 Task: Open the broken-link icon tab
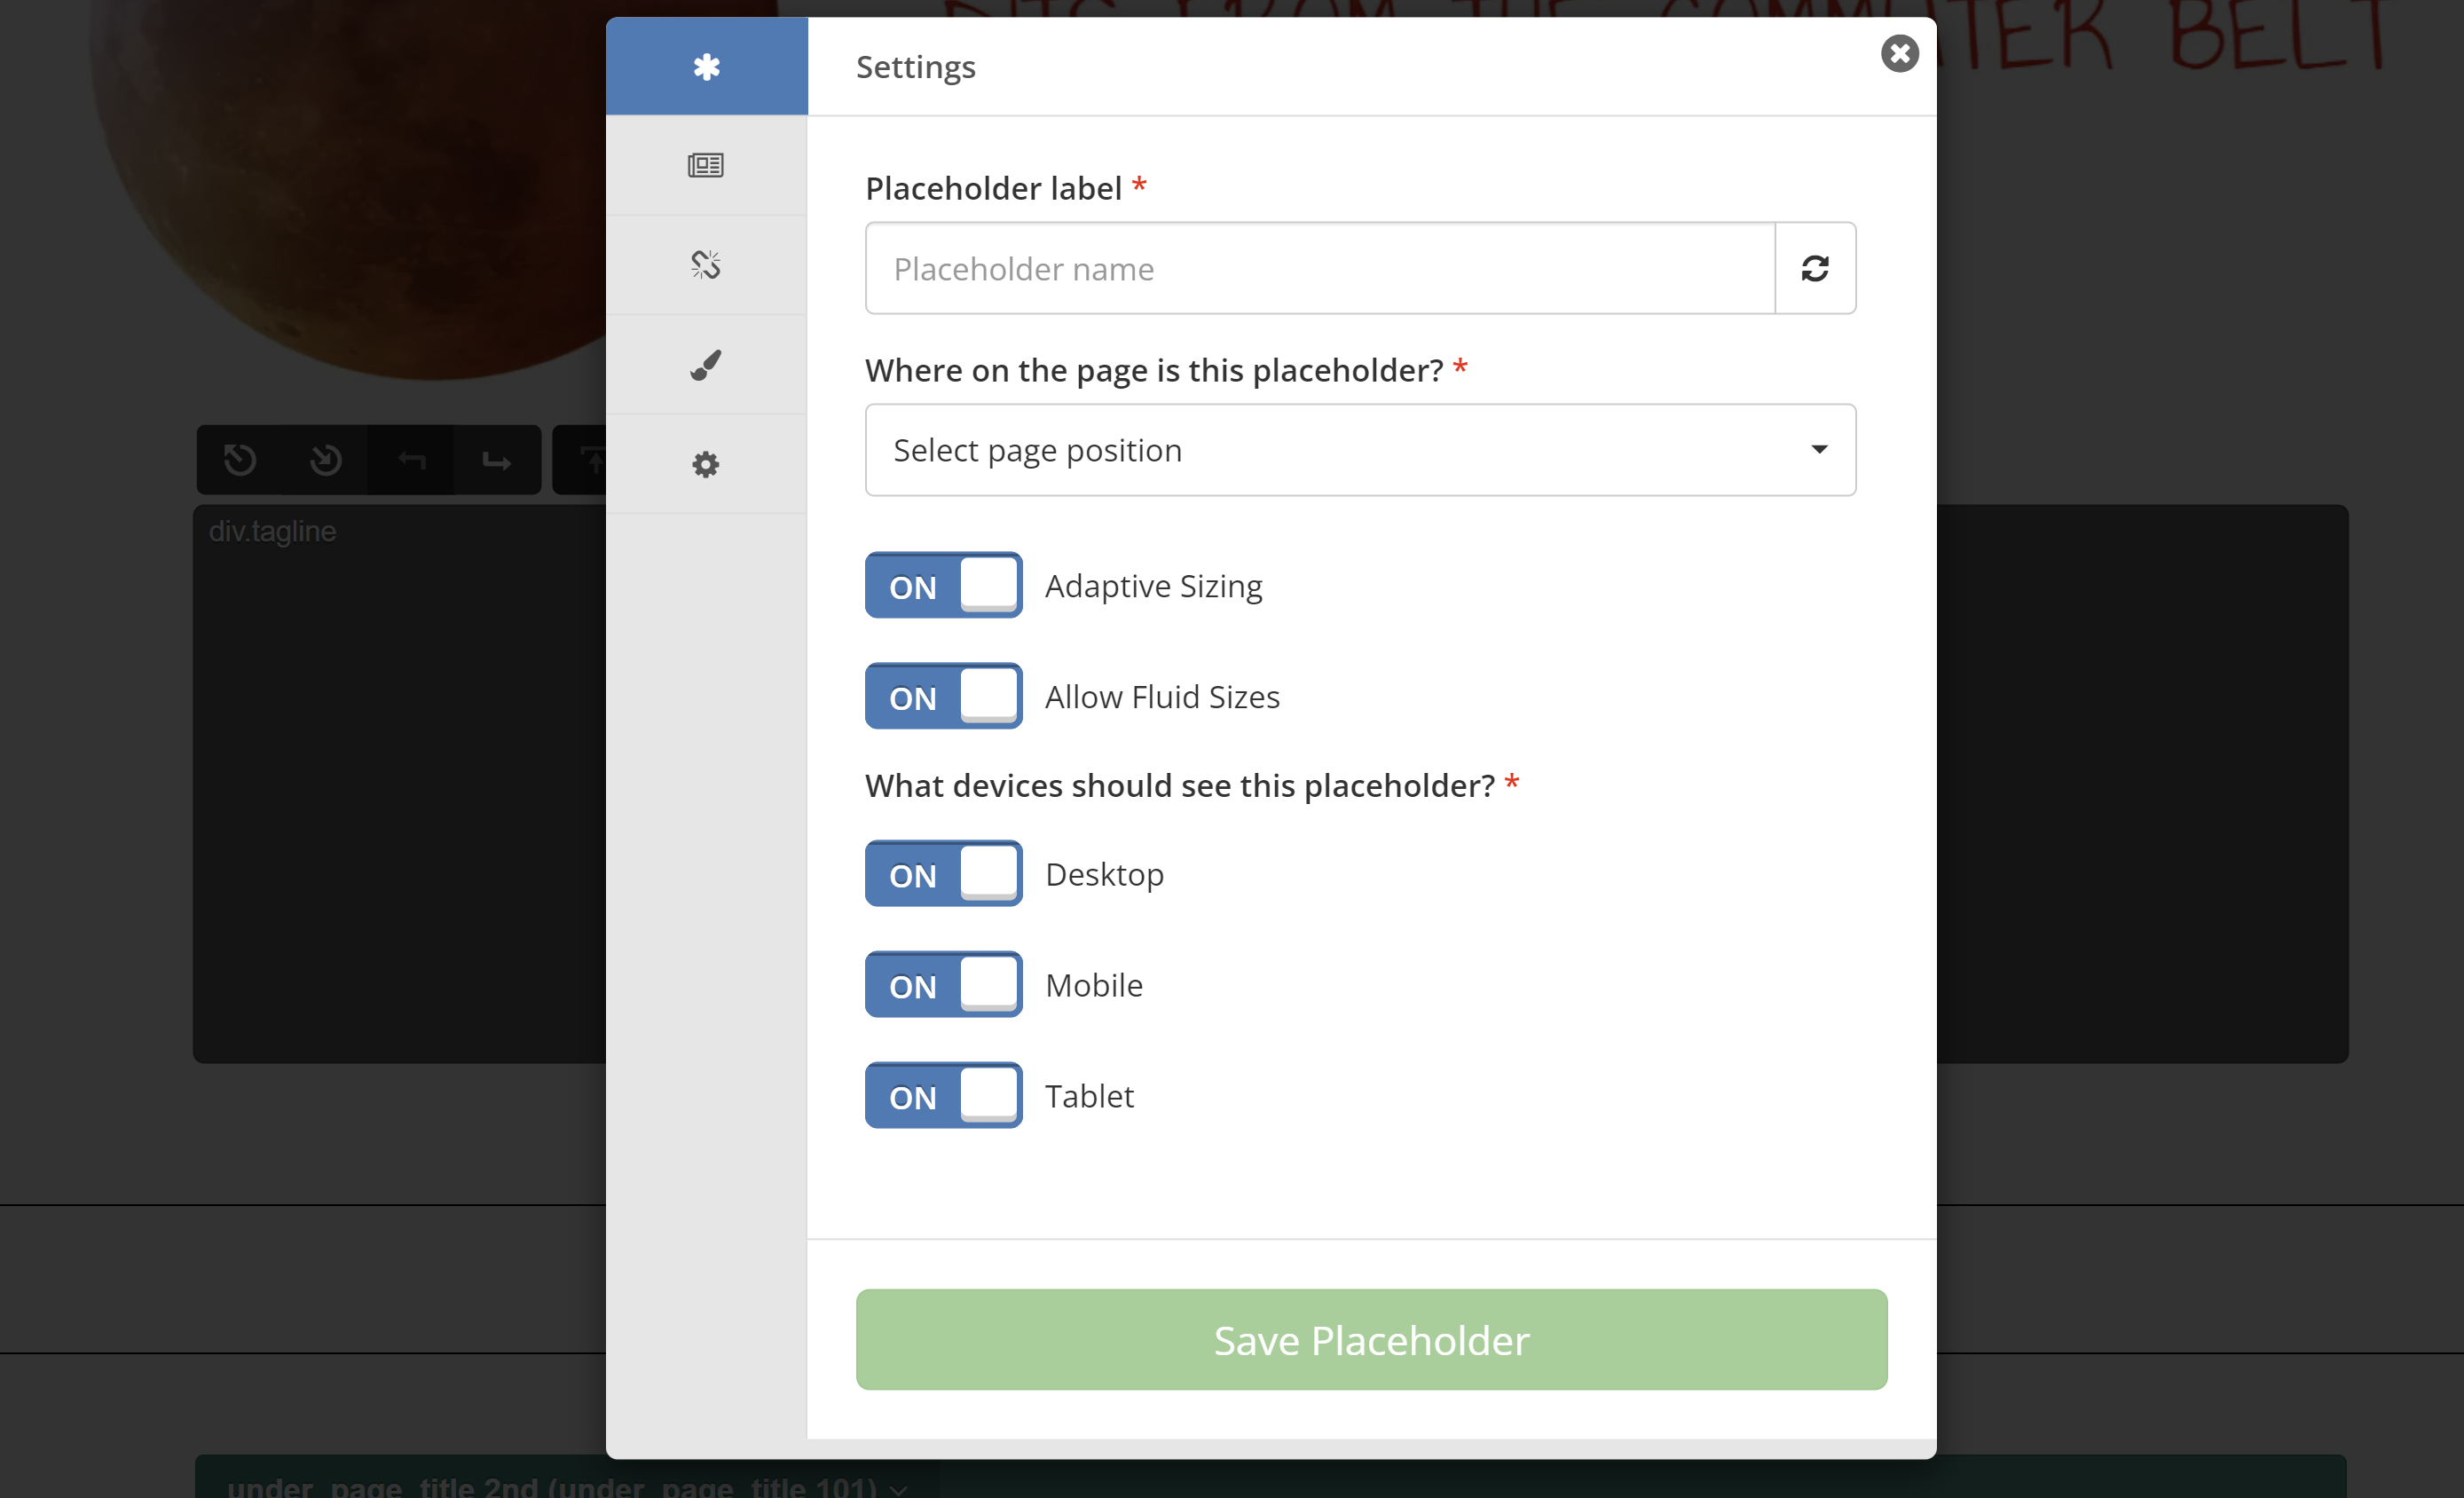(706, 265)
